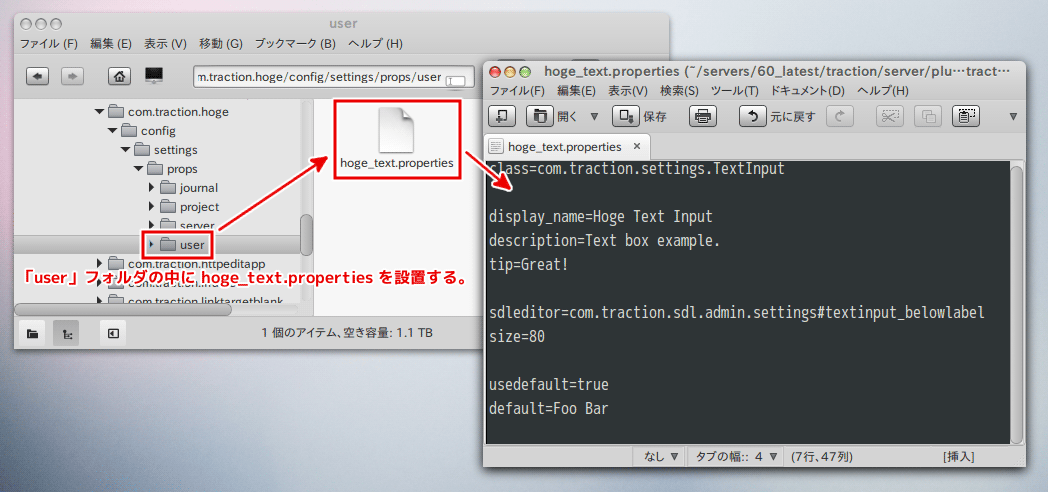1048x492 pixels.
Task: Show more editor toolbar items
Action: point(1013,117)
